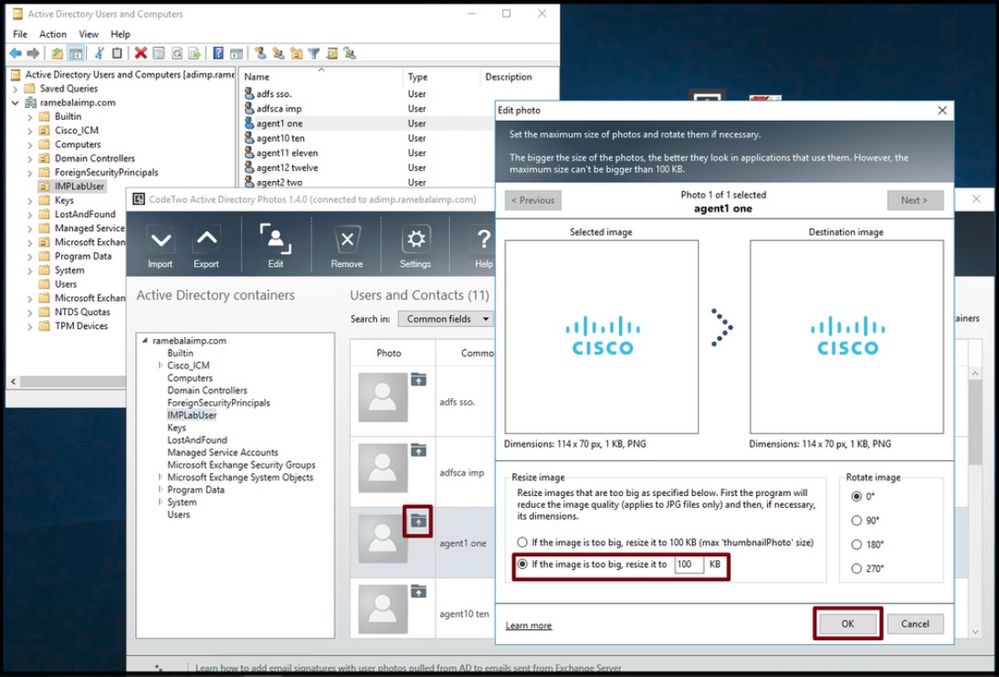
Task: Toggle the Show/Hide Console Tree icon
Action: pyautogui.click(x=75, y=53)
